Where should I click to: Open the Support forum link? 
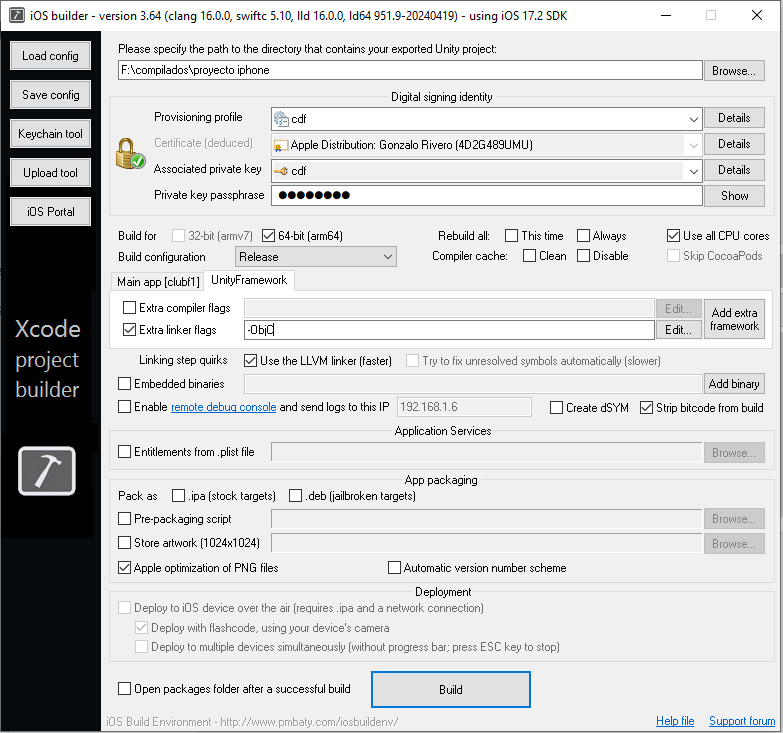coord(742,721)
